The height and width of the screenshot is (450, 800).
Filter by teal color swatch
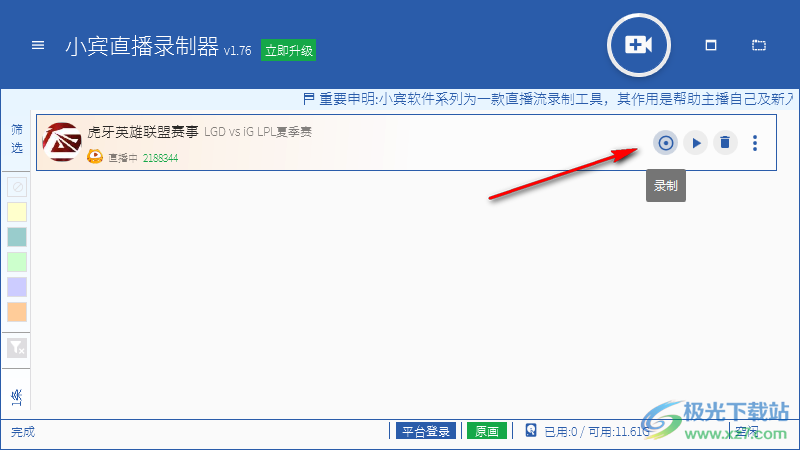click(17, 237)
